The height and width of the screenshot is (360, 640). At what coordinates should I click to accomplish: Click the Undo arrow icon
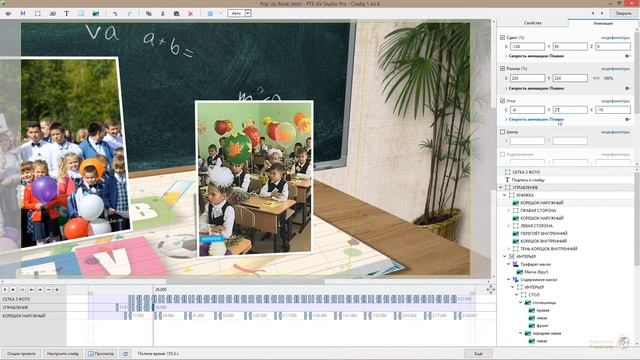[x=115, y=13]
